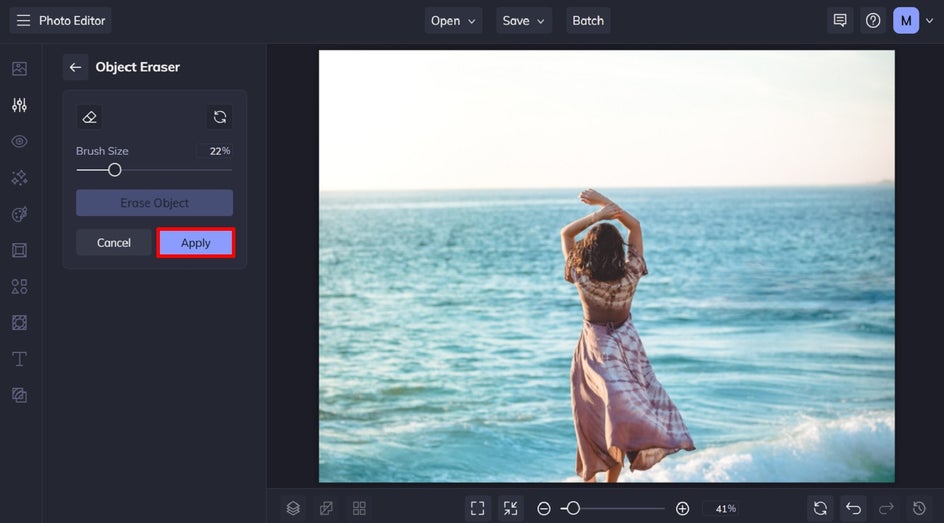The image size is (944, 523).
Task: Click the undo arrow in bottom bar
Action: (852, 508)
